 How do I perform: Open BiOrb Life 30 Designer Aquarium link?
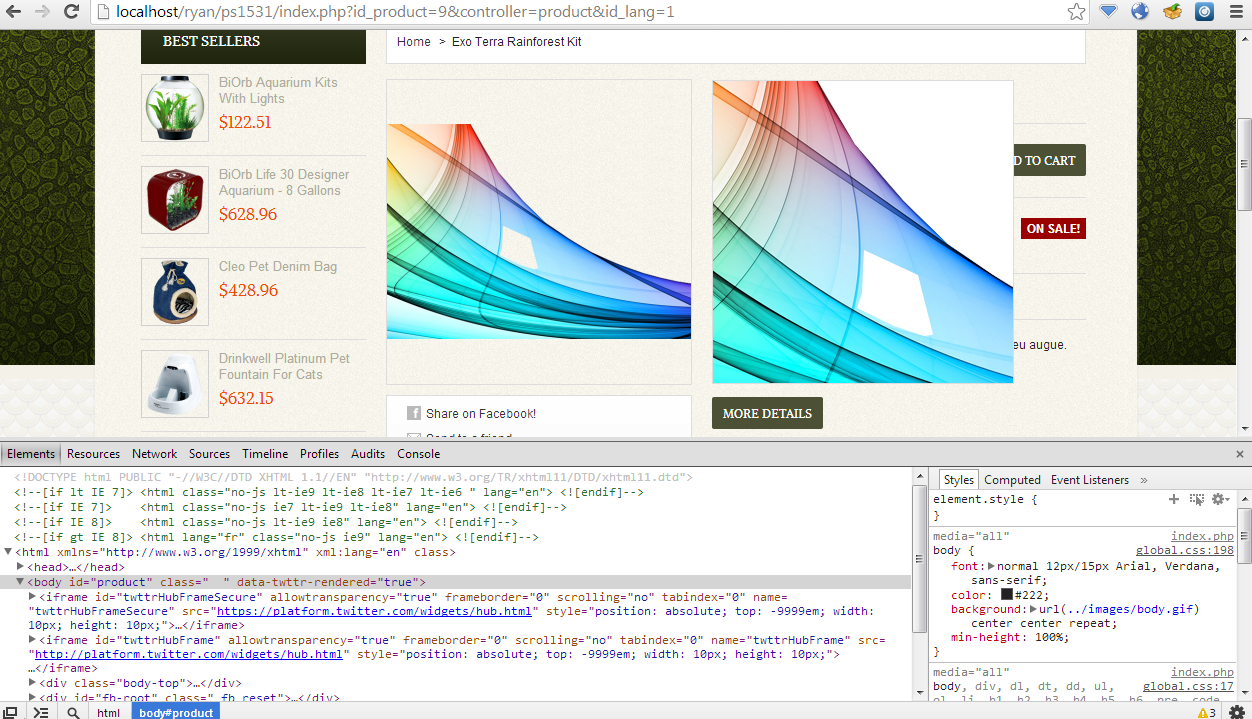[284, 182]
